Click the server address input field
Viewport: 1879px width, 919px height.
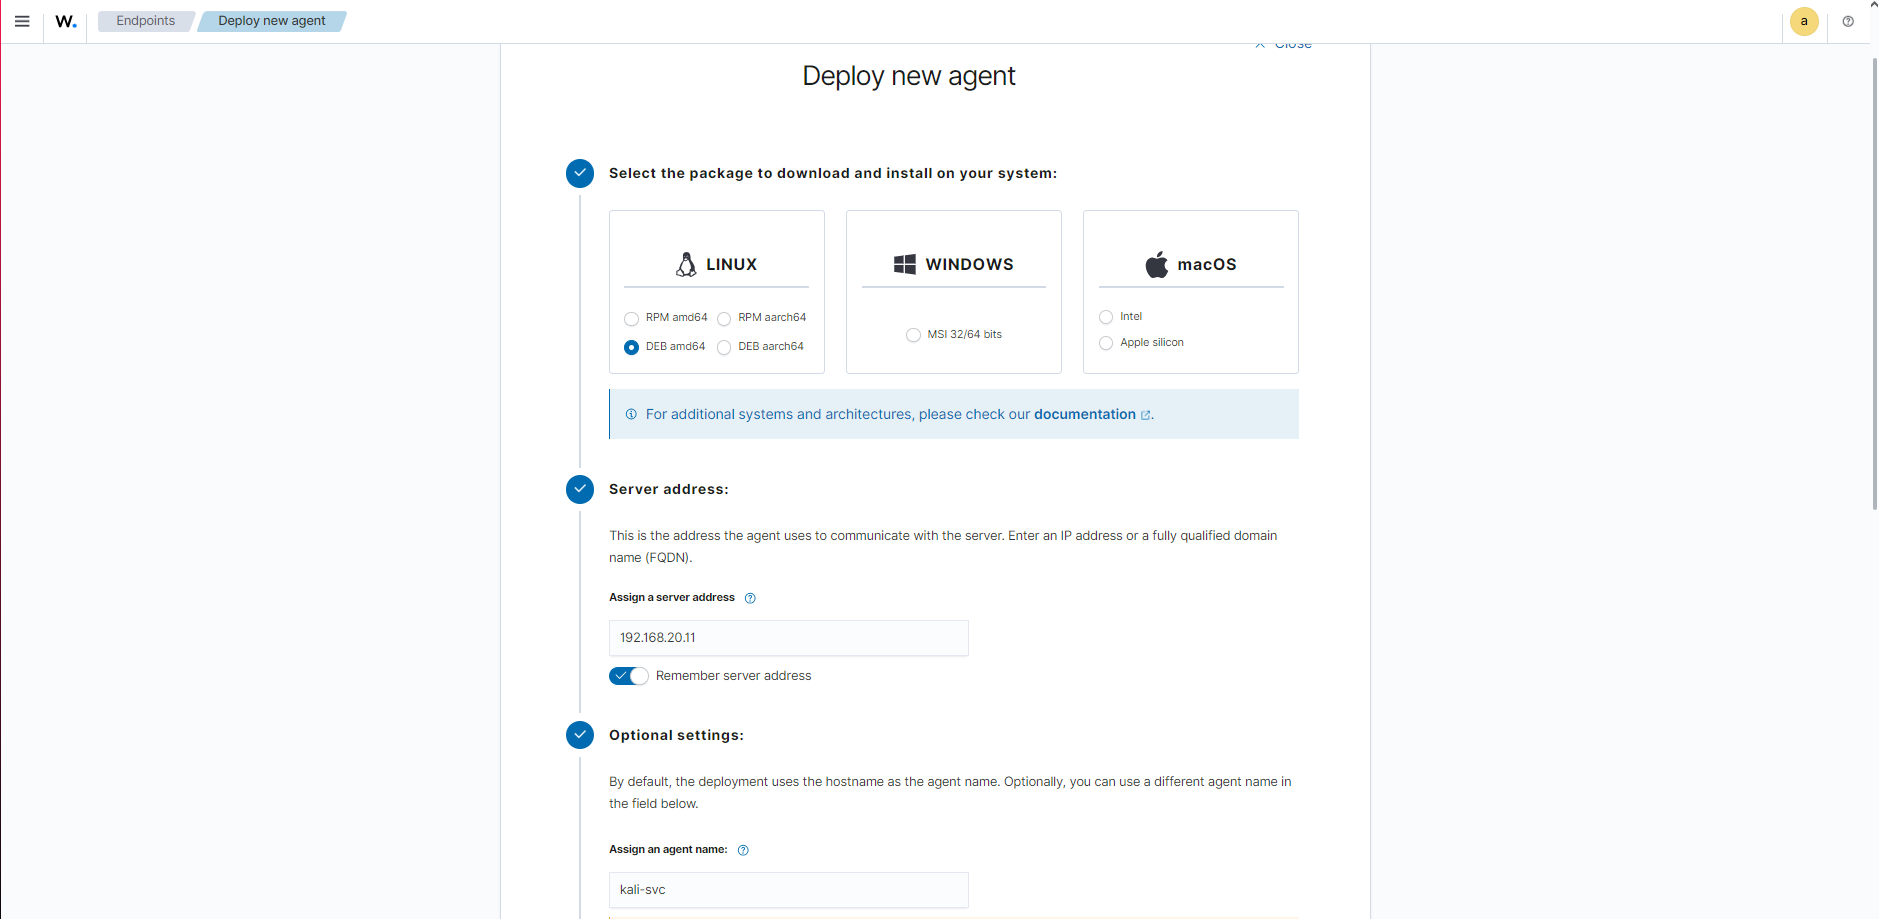[x=788, y=637]
